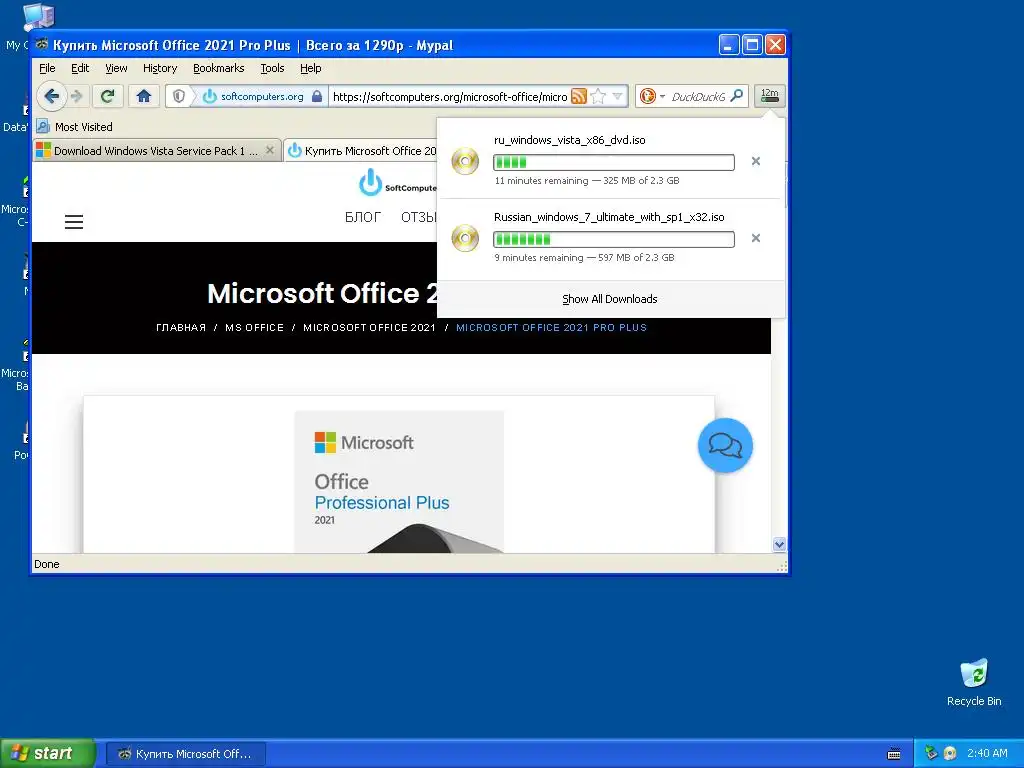Open the blue chat support bubble
The height and width of the screenshot is (768, 1024).
pos(725,445)
